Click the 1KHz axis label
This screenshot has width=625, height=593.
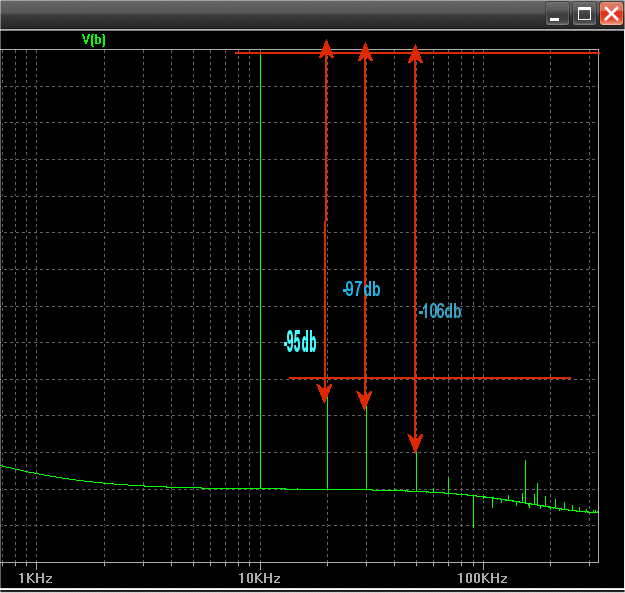[35, 578]
